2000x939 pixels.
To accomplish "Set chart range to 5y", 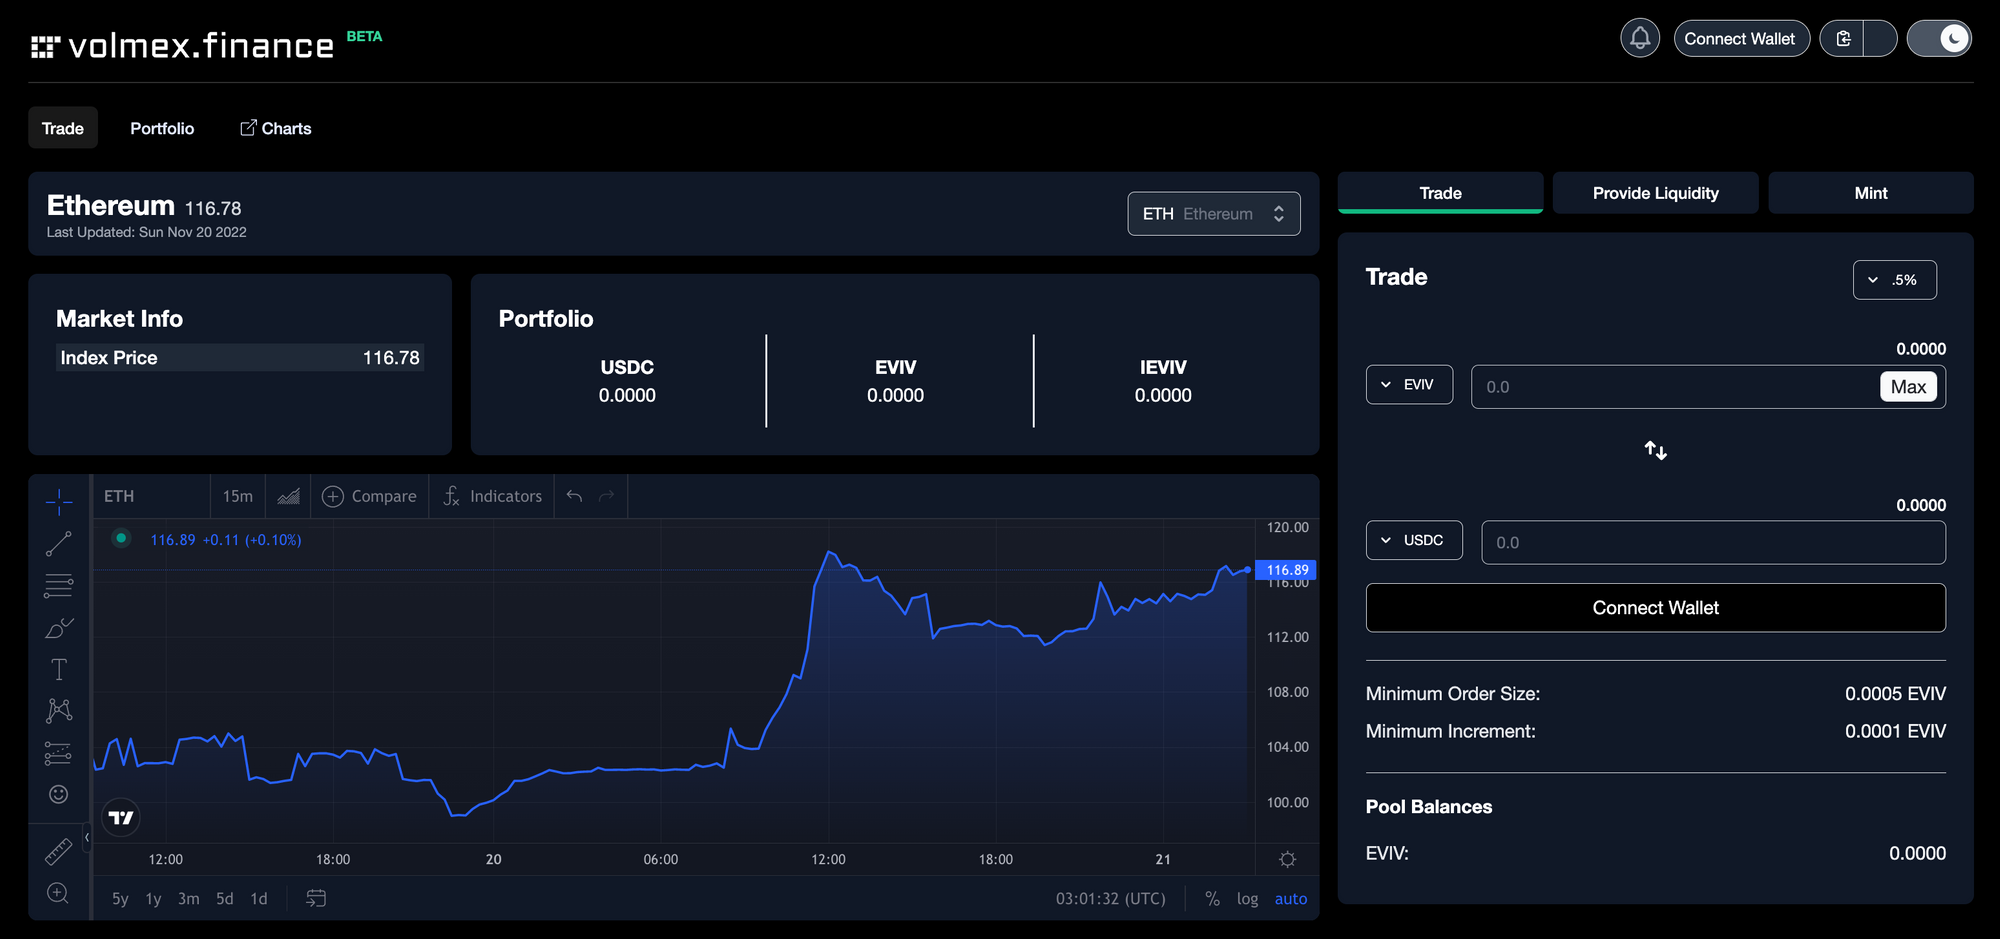I will pyautogui.click(x=120, y=899).
